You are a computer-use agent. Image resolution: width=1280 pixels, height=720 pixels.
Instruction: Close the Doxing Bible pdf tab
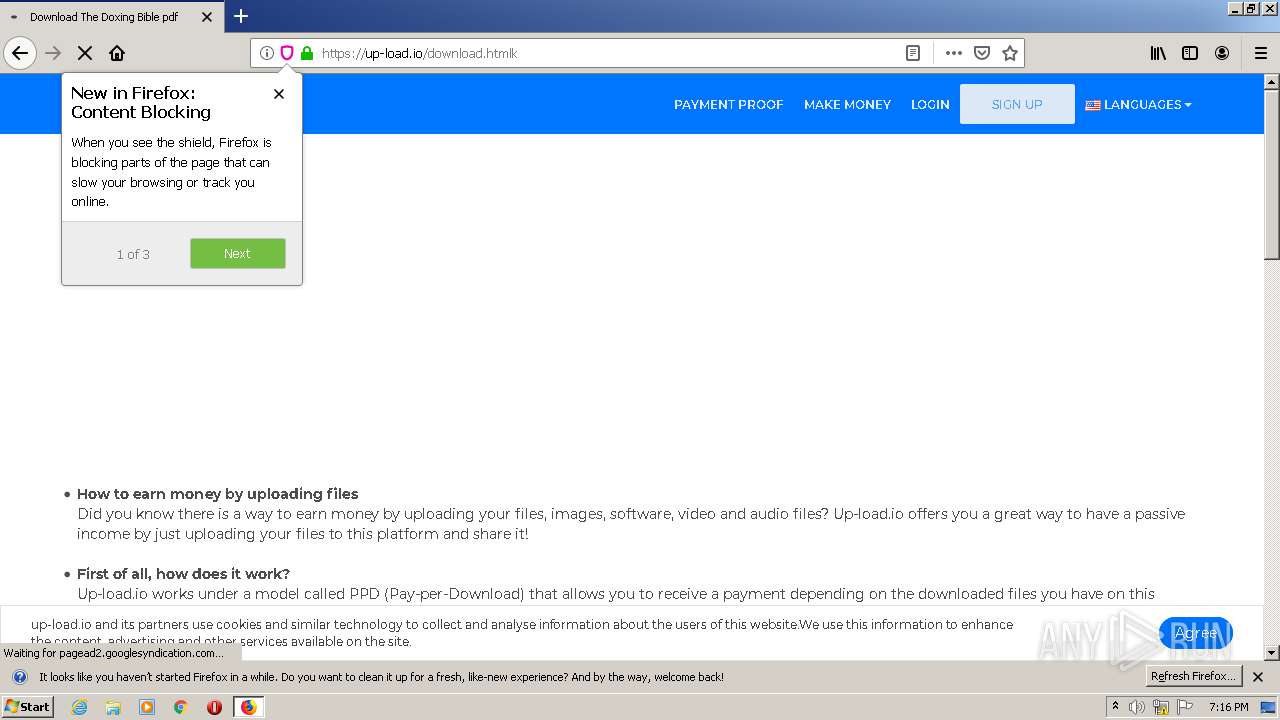pos(207,17)
